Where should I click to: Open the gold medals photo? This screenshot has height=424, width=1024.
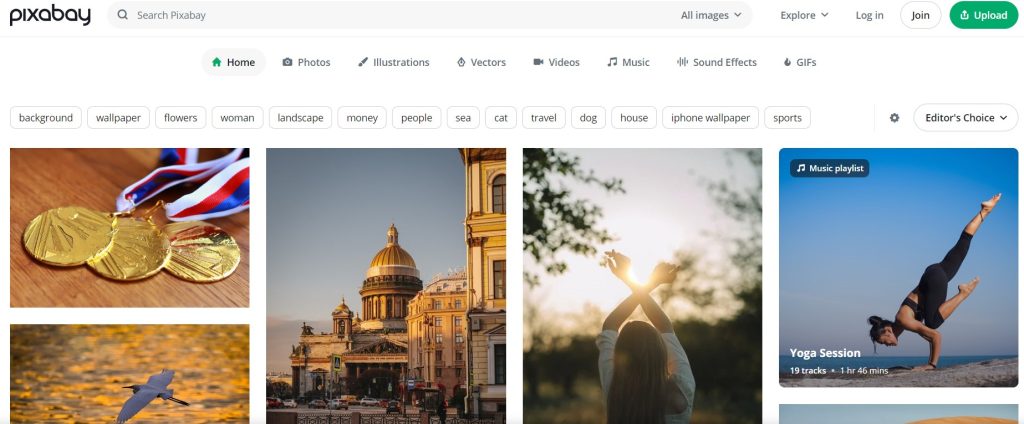[x=129, y=227]
